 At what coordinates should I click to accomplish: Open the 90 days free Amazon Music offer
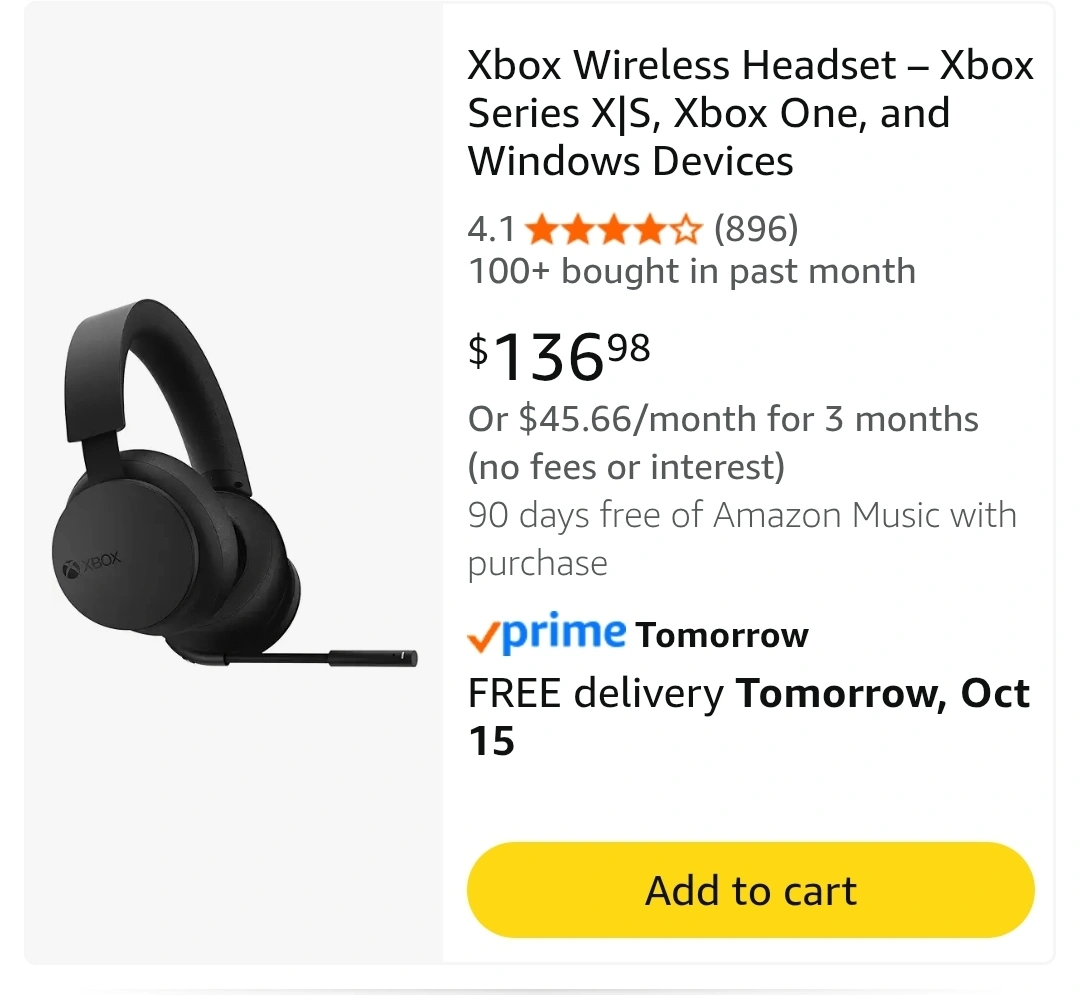(x=740, y=539)
